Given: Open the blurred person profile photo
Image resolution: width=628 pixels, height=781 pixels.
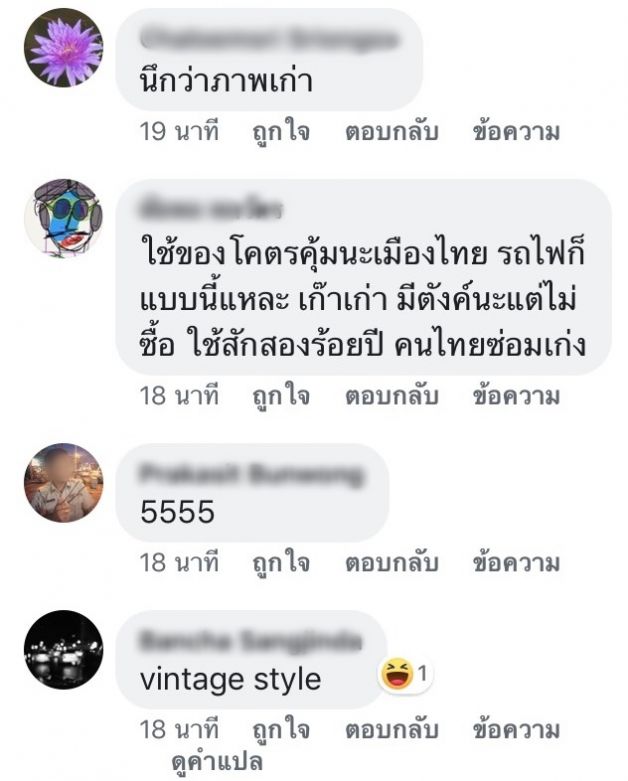Looking at the screenshot, I should click(x=63, y=482).
